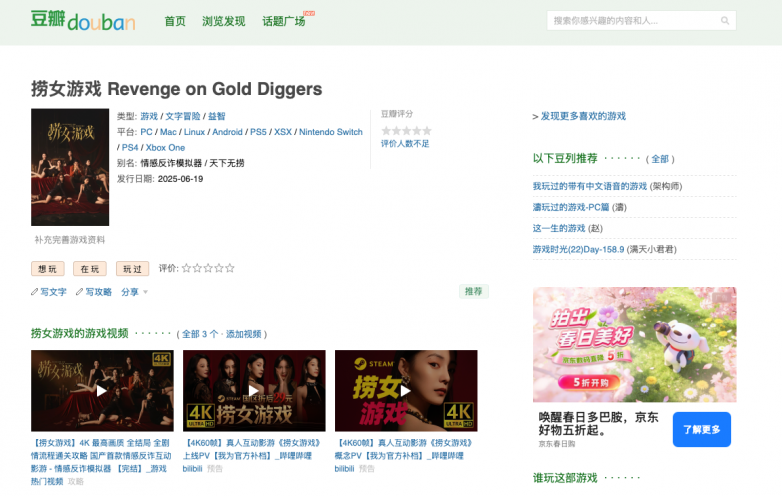The width and height of the screenshot is (782, 496).
Task: Open the Xbox One platform link
Action: coord(165,148)
